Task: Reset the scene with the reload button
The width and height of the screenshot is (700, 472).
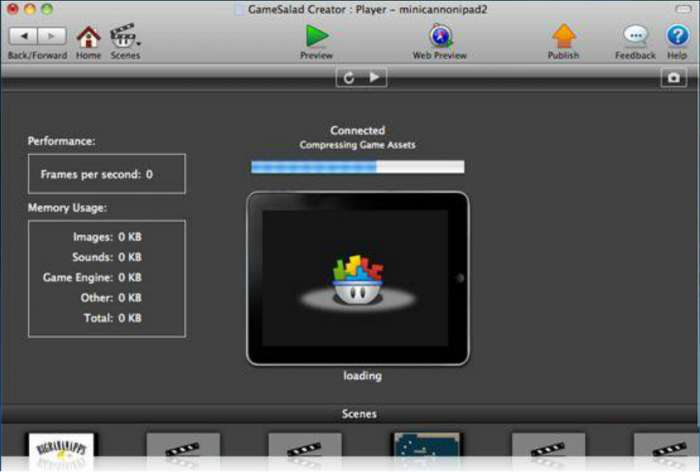Action: (349, 78)
